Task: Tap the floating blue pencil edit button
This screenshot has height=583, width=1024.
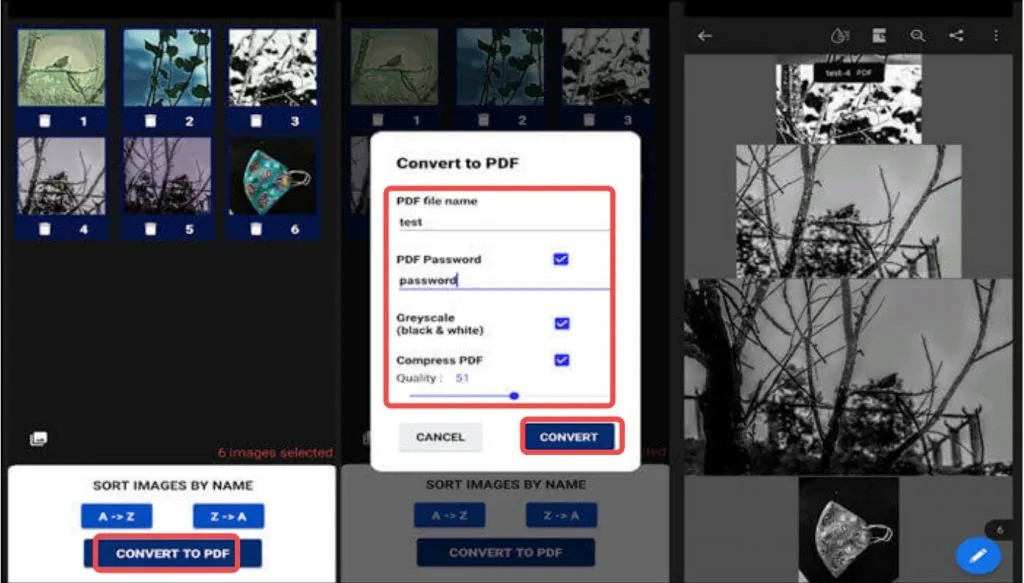Action: [x=979, y=555]
